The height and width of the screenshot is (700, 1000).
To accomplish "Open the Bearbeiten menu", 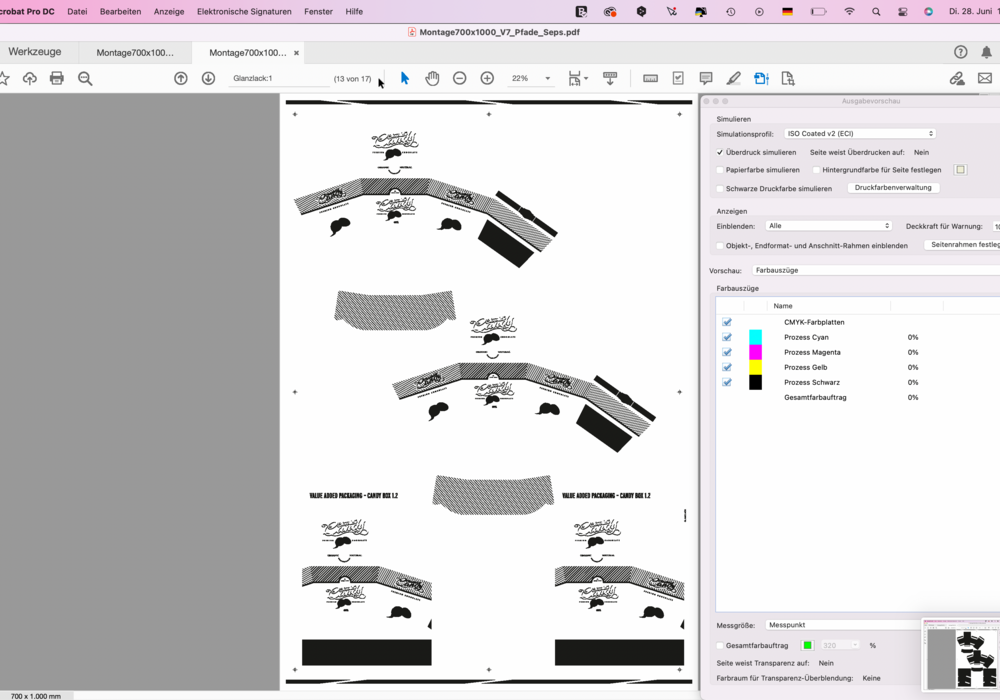I will pyautogui.click(x=121, y=11).
